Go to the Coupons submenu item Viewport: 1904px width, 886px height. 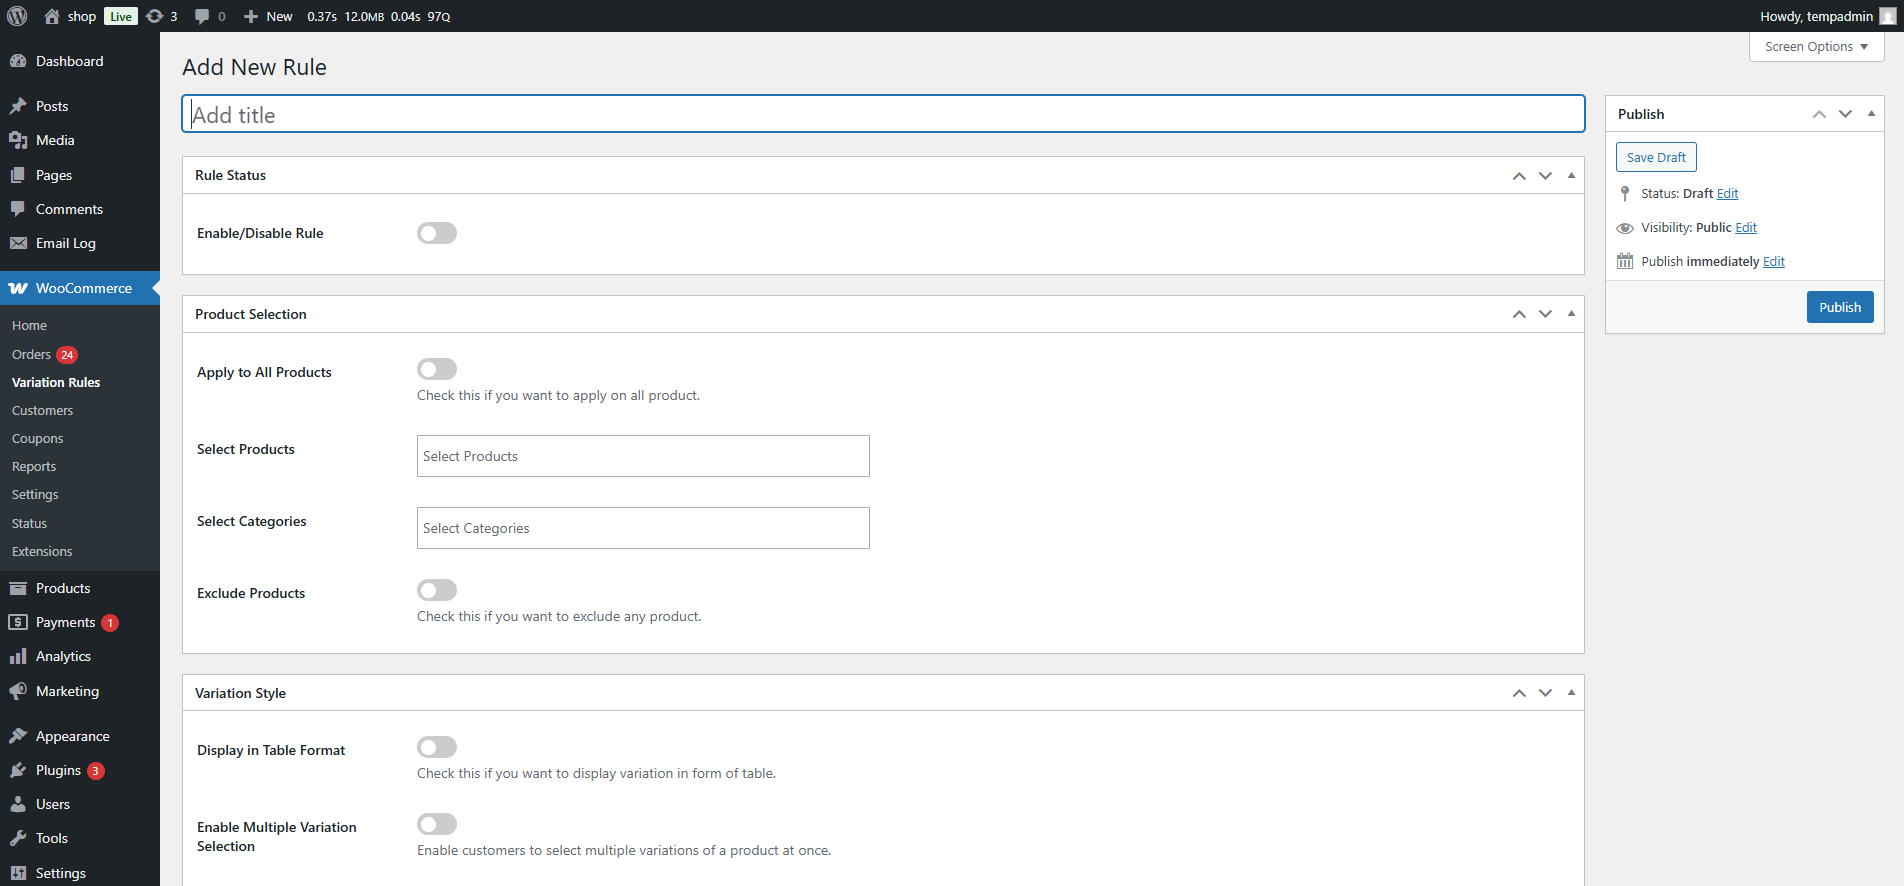37,439
